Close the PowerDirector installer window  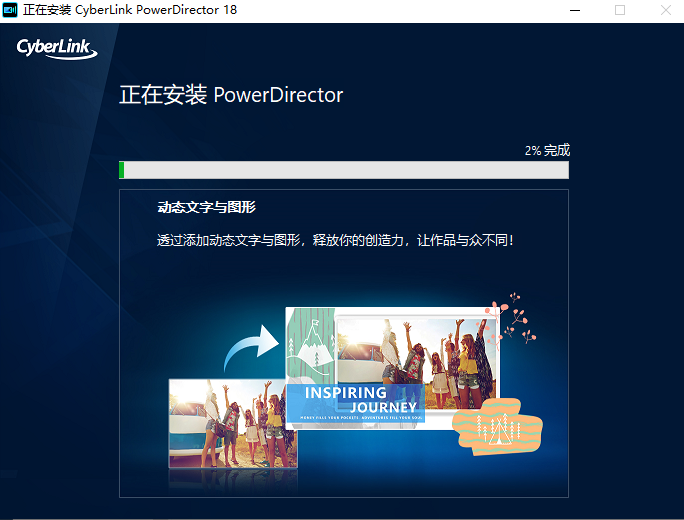665,10
